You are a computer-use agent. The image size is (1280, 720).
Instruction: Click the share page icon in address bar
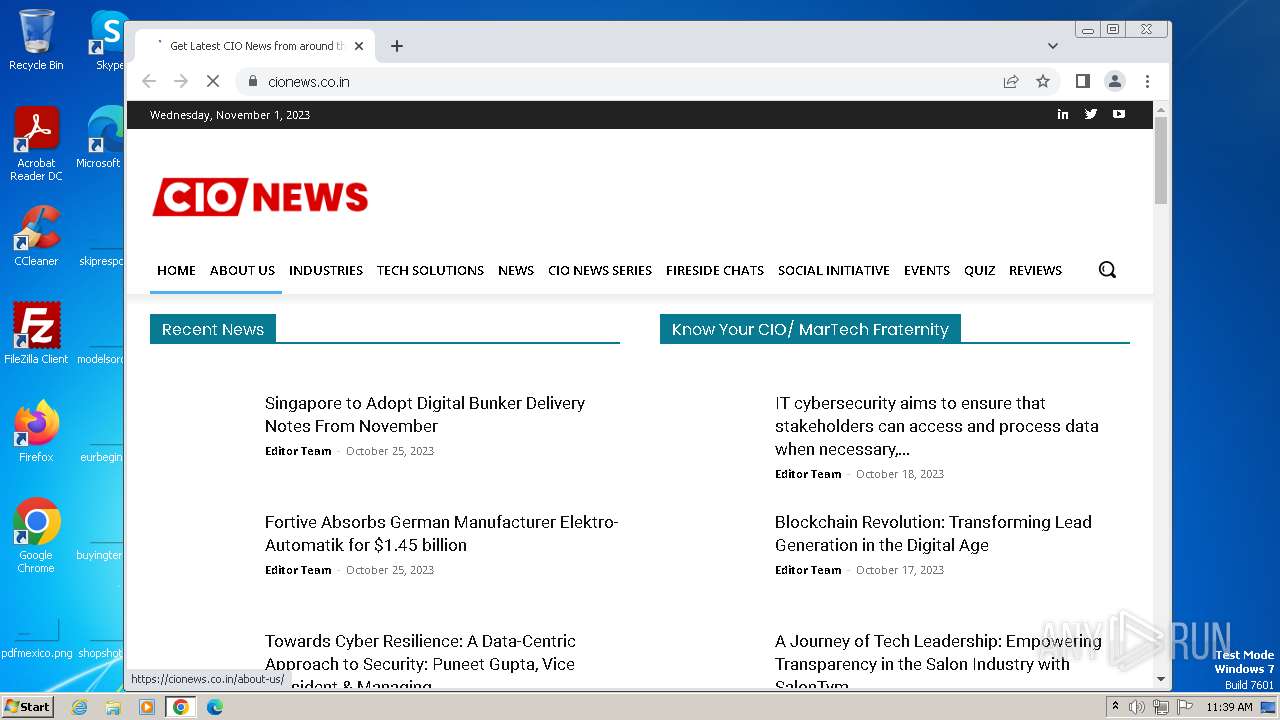(x=1011, y=82)
